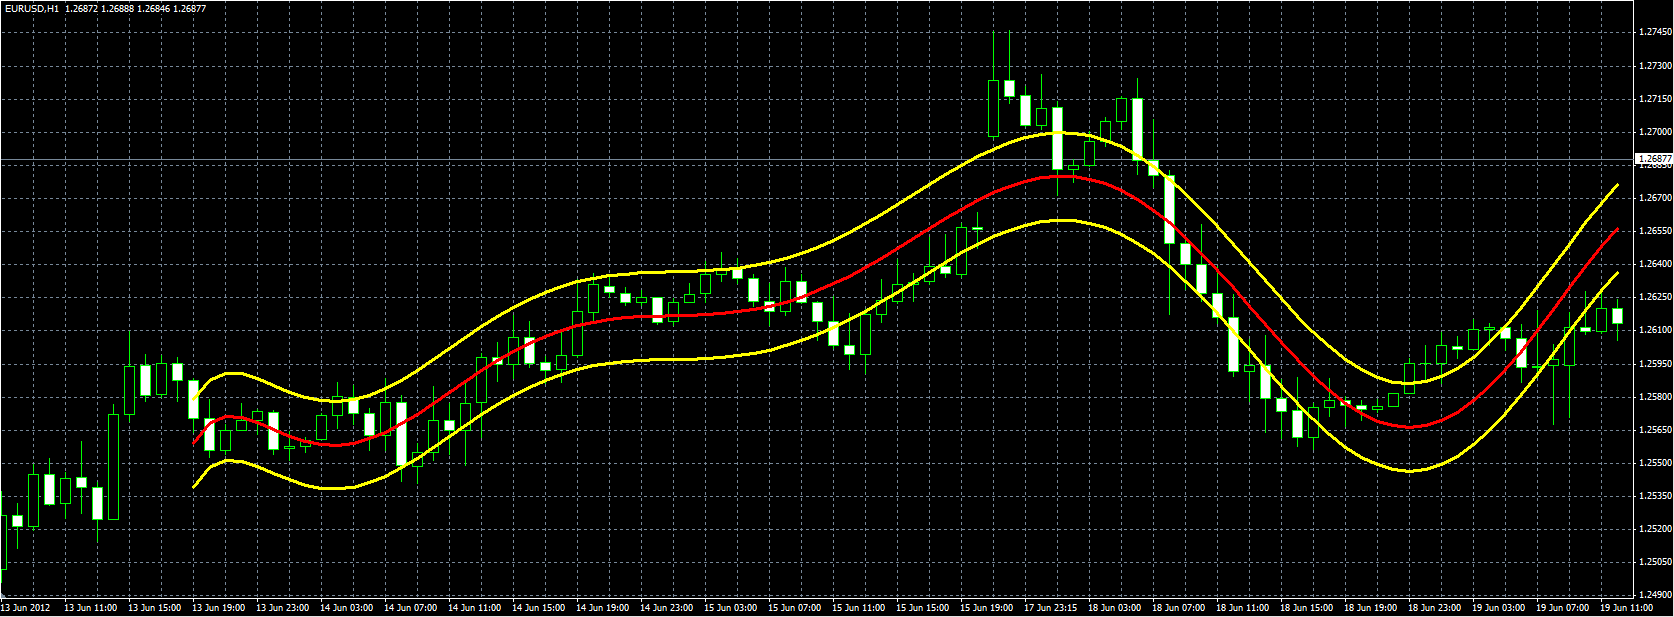Click the 1.25050 price scale label
1674x617 pixels.
coord(1655,562)
